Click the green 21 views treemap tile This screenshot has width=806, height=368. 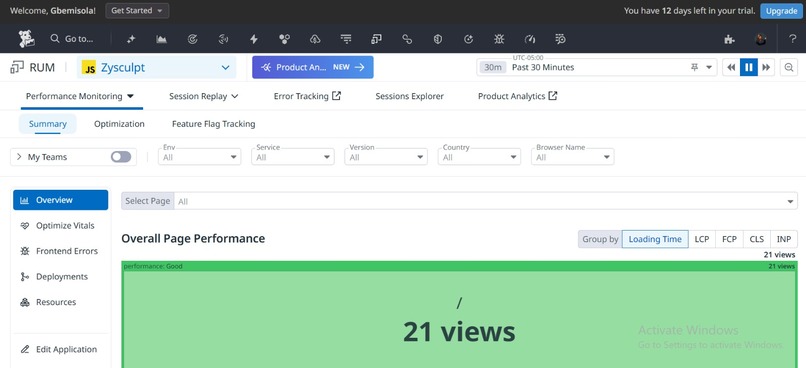[x=460, y=319]
